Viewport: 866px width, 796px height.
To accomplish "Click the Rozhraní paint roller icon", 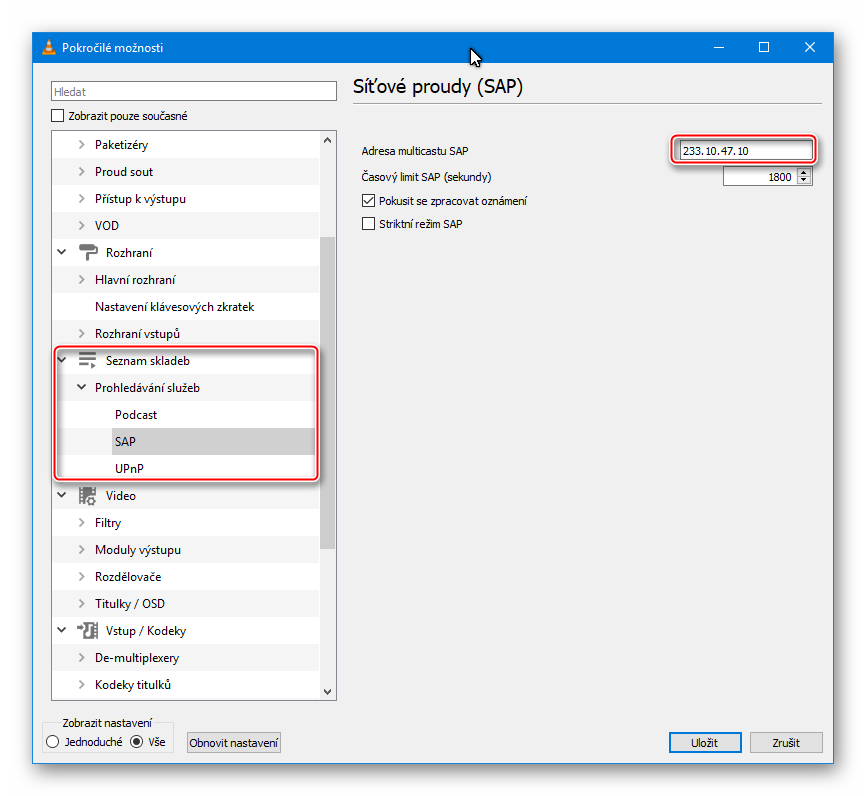I will tap(88, 253).
